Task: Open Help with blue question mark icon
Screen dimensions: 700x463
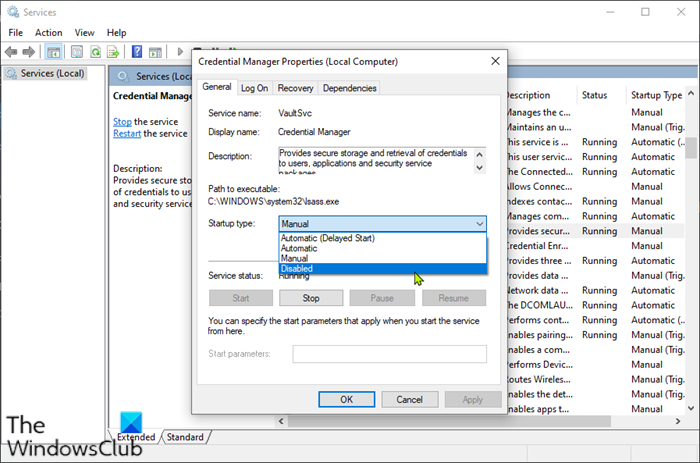Action: click(137, 52)
